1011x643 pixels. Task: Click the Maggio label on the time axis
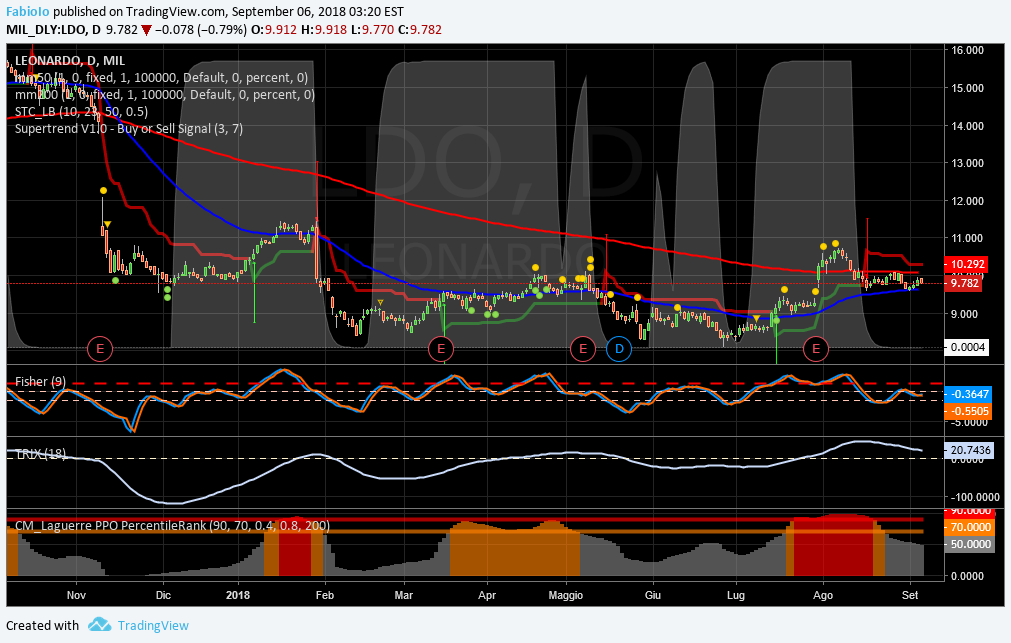click(x=565, y=595)
